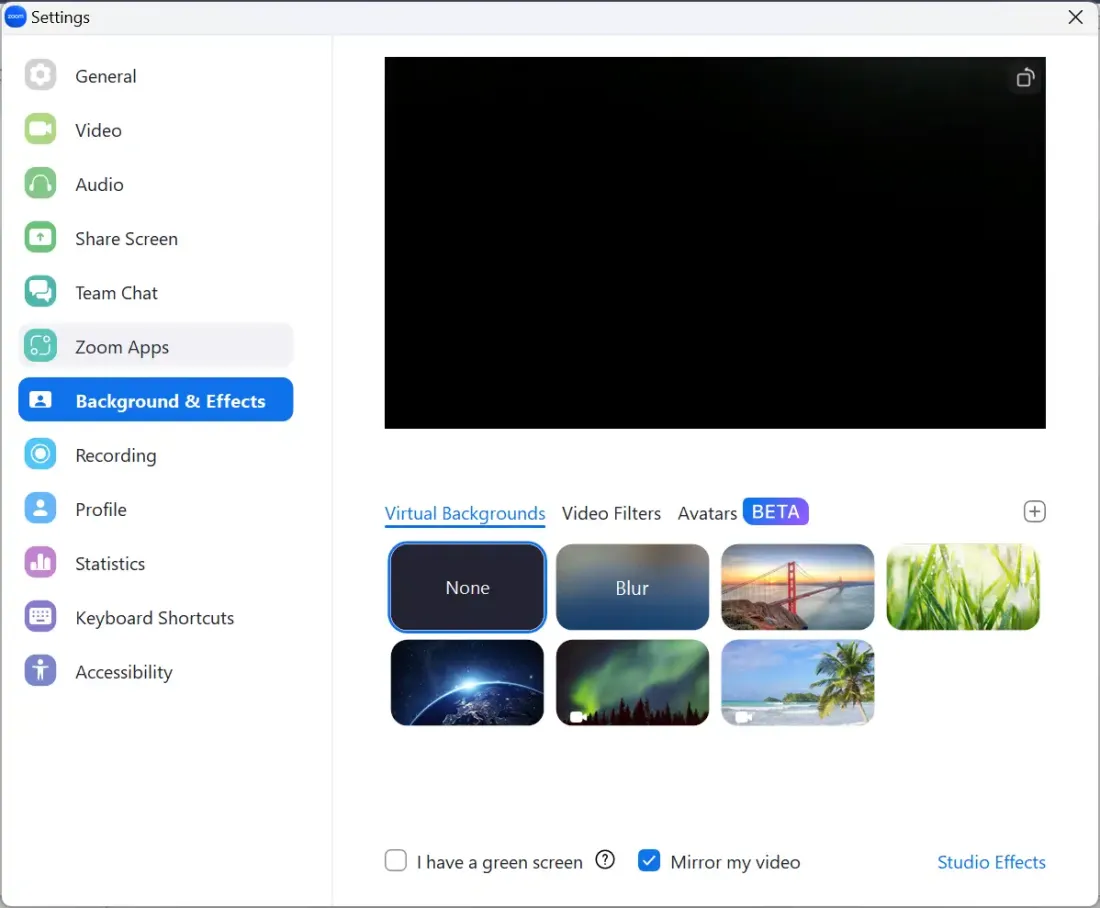The image size is (1100, 908).
Task: Open Audio settings via the headphones icon
Action: pyautogui.click(x=40, y=184)
